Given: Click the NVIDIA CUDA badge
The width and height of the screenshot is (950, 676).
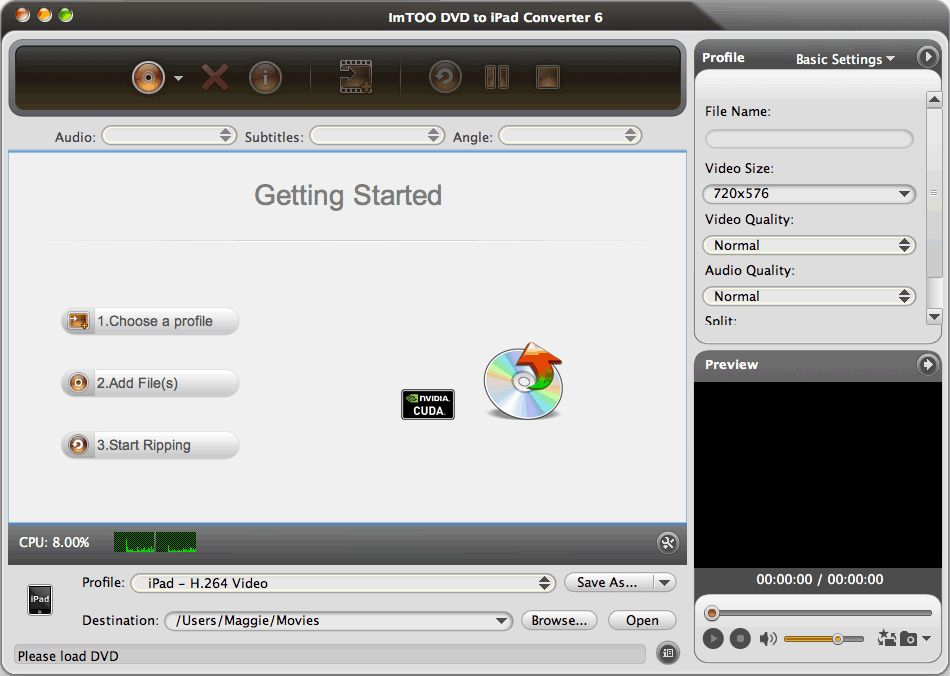Looking at the screenshot, I should (428, 404).
